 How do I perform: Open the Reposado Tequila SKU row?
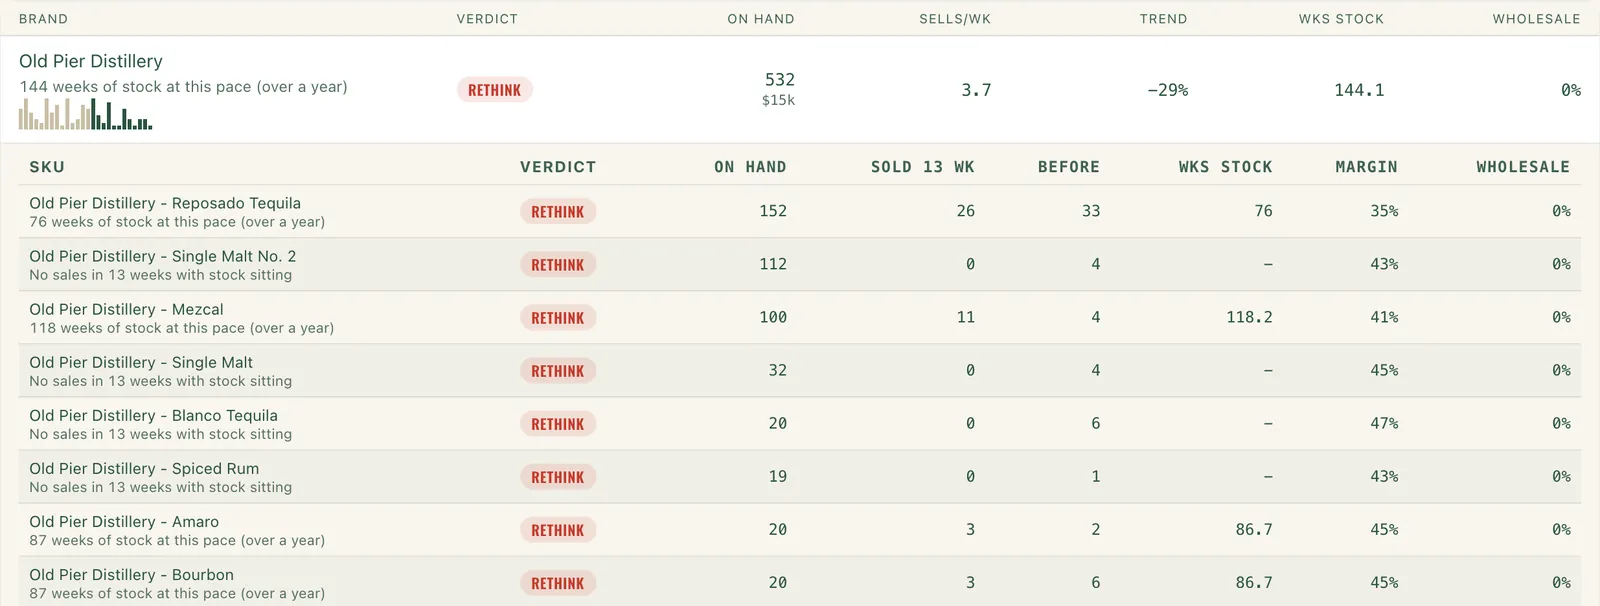click(x=800, y=211)
